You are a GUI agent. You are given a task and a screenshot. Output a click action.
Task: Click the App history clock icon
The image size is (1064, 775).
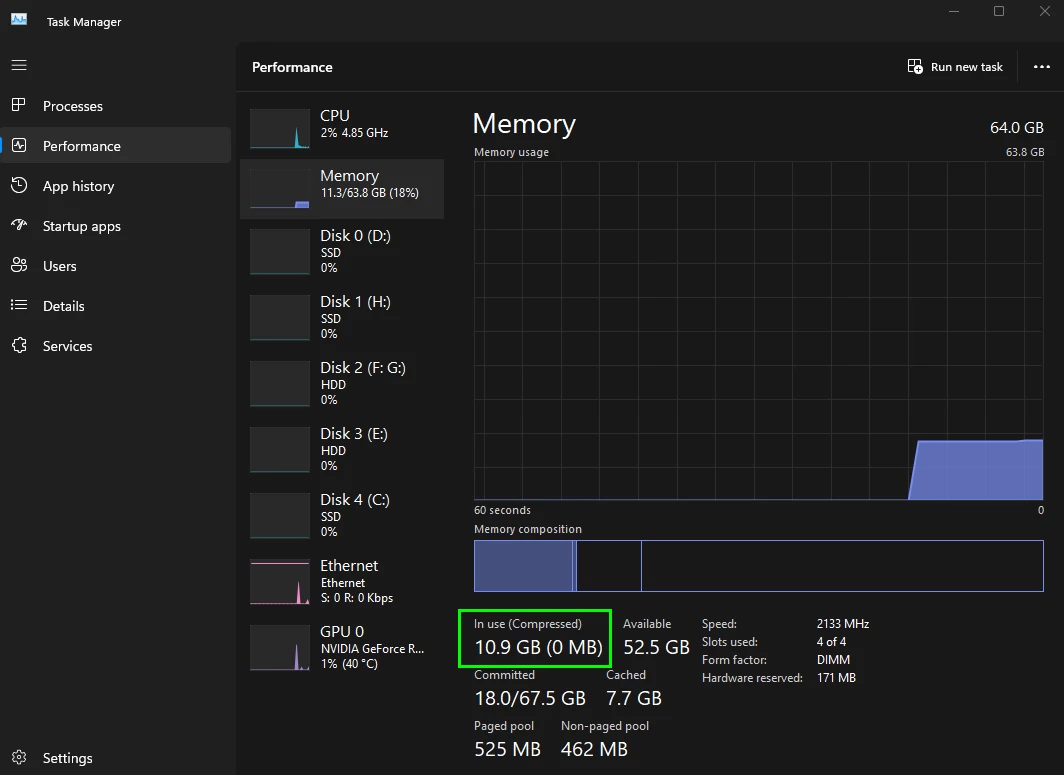point(19,185)
